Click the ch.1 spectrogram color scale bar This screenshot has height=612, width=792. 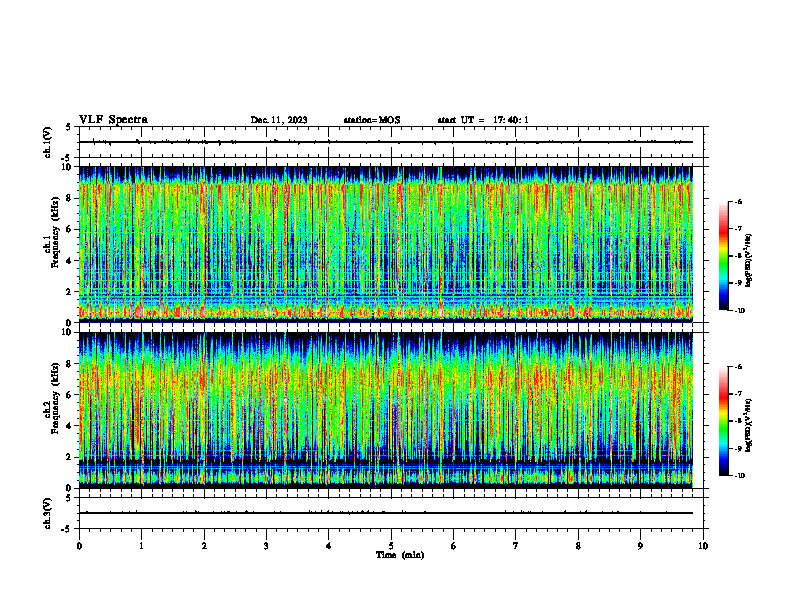(x=724, y=256)
